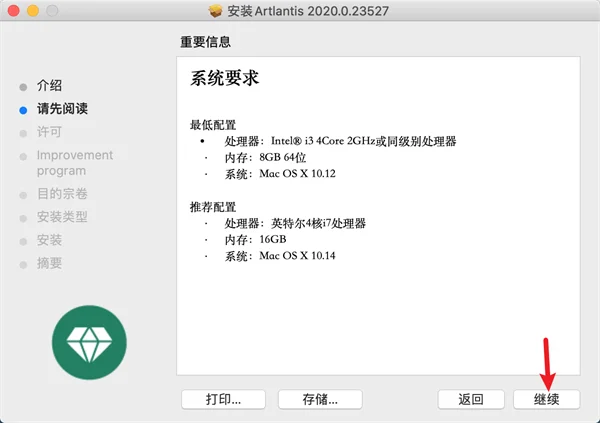The width and height of the screenshot is (600, 423).
Task: Select the 目的宗卷 step in sidebar
Action: pyautogui.click(x=62, y=194)
